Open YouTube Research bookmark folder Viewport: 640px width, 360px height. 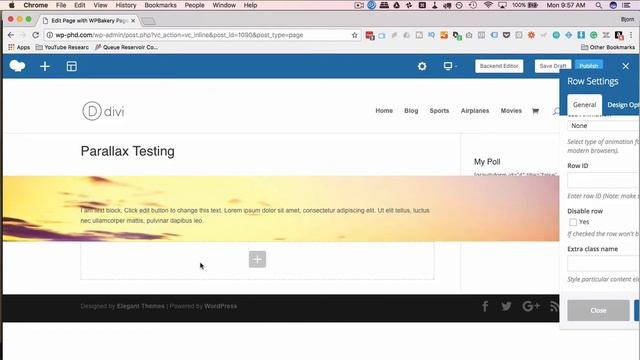coord(62,47)
